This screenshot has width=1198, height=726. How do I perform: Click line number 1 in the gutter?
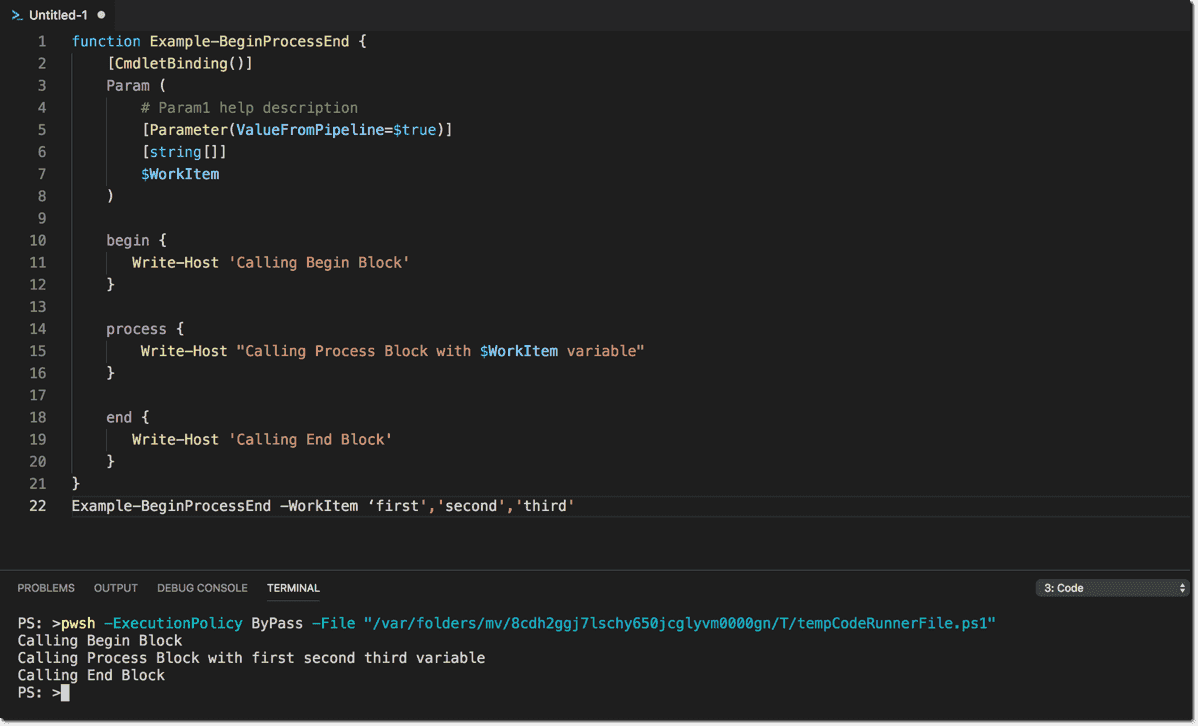point(41,41)
